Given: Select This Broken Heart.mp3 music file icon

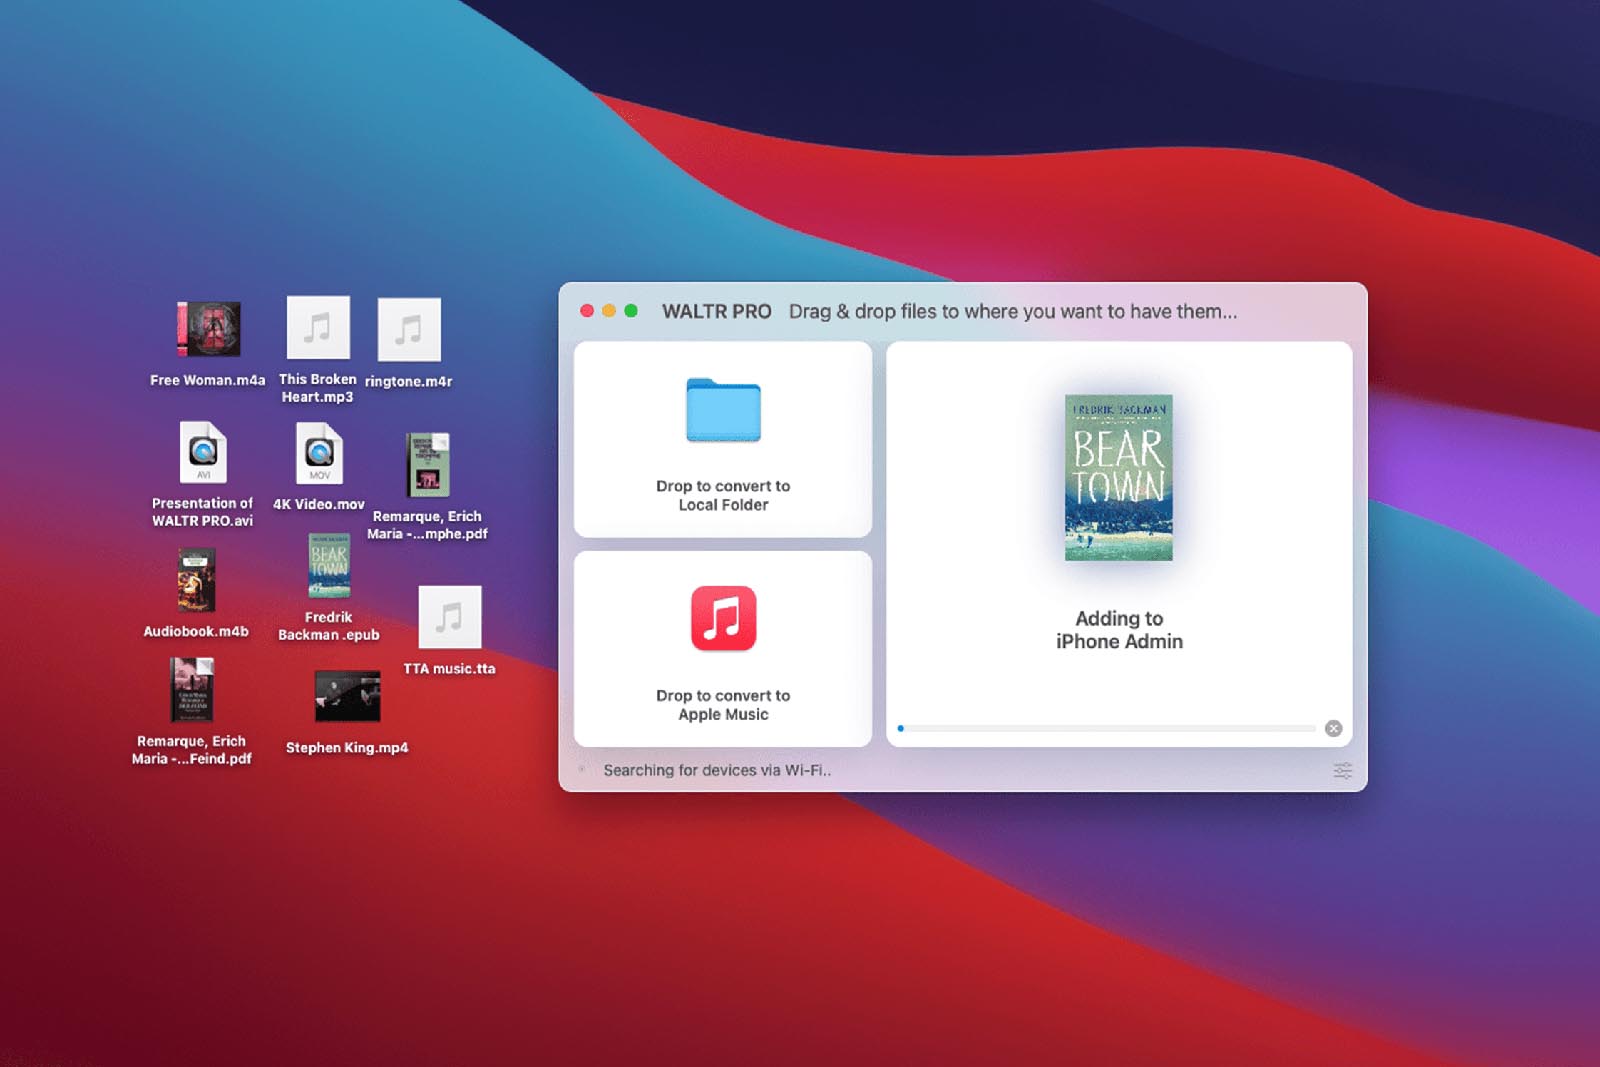Looking at the screenshot, I should pyautogui.click(x=318, y=327).
